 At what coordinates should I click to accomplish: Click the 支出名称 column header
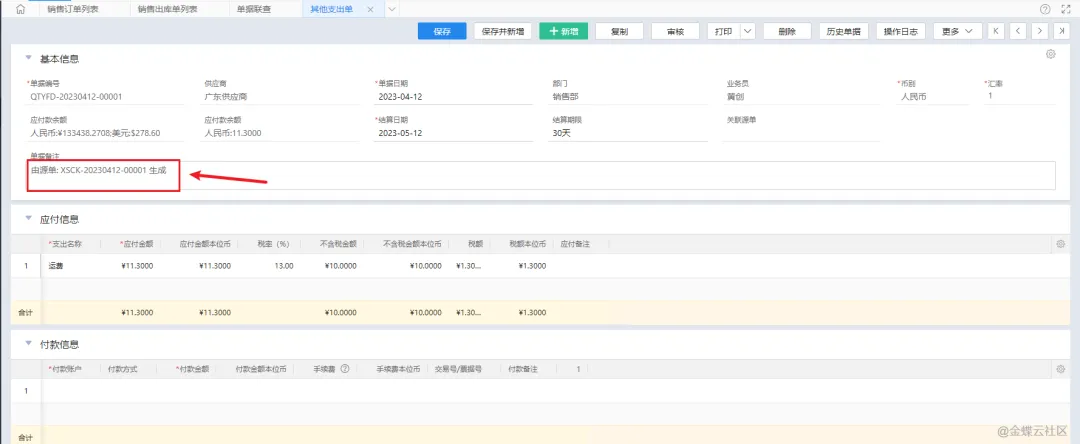pos(67,244)
